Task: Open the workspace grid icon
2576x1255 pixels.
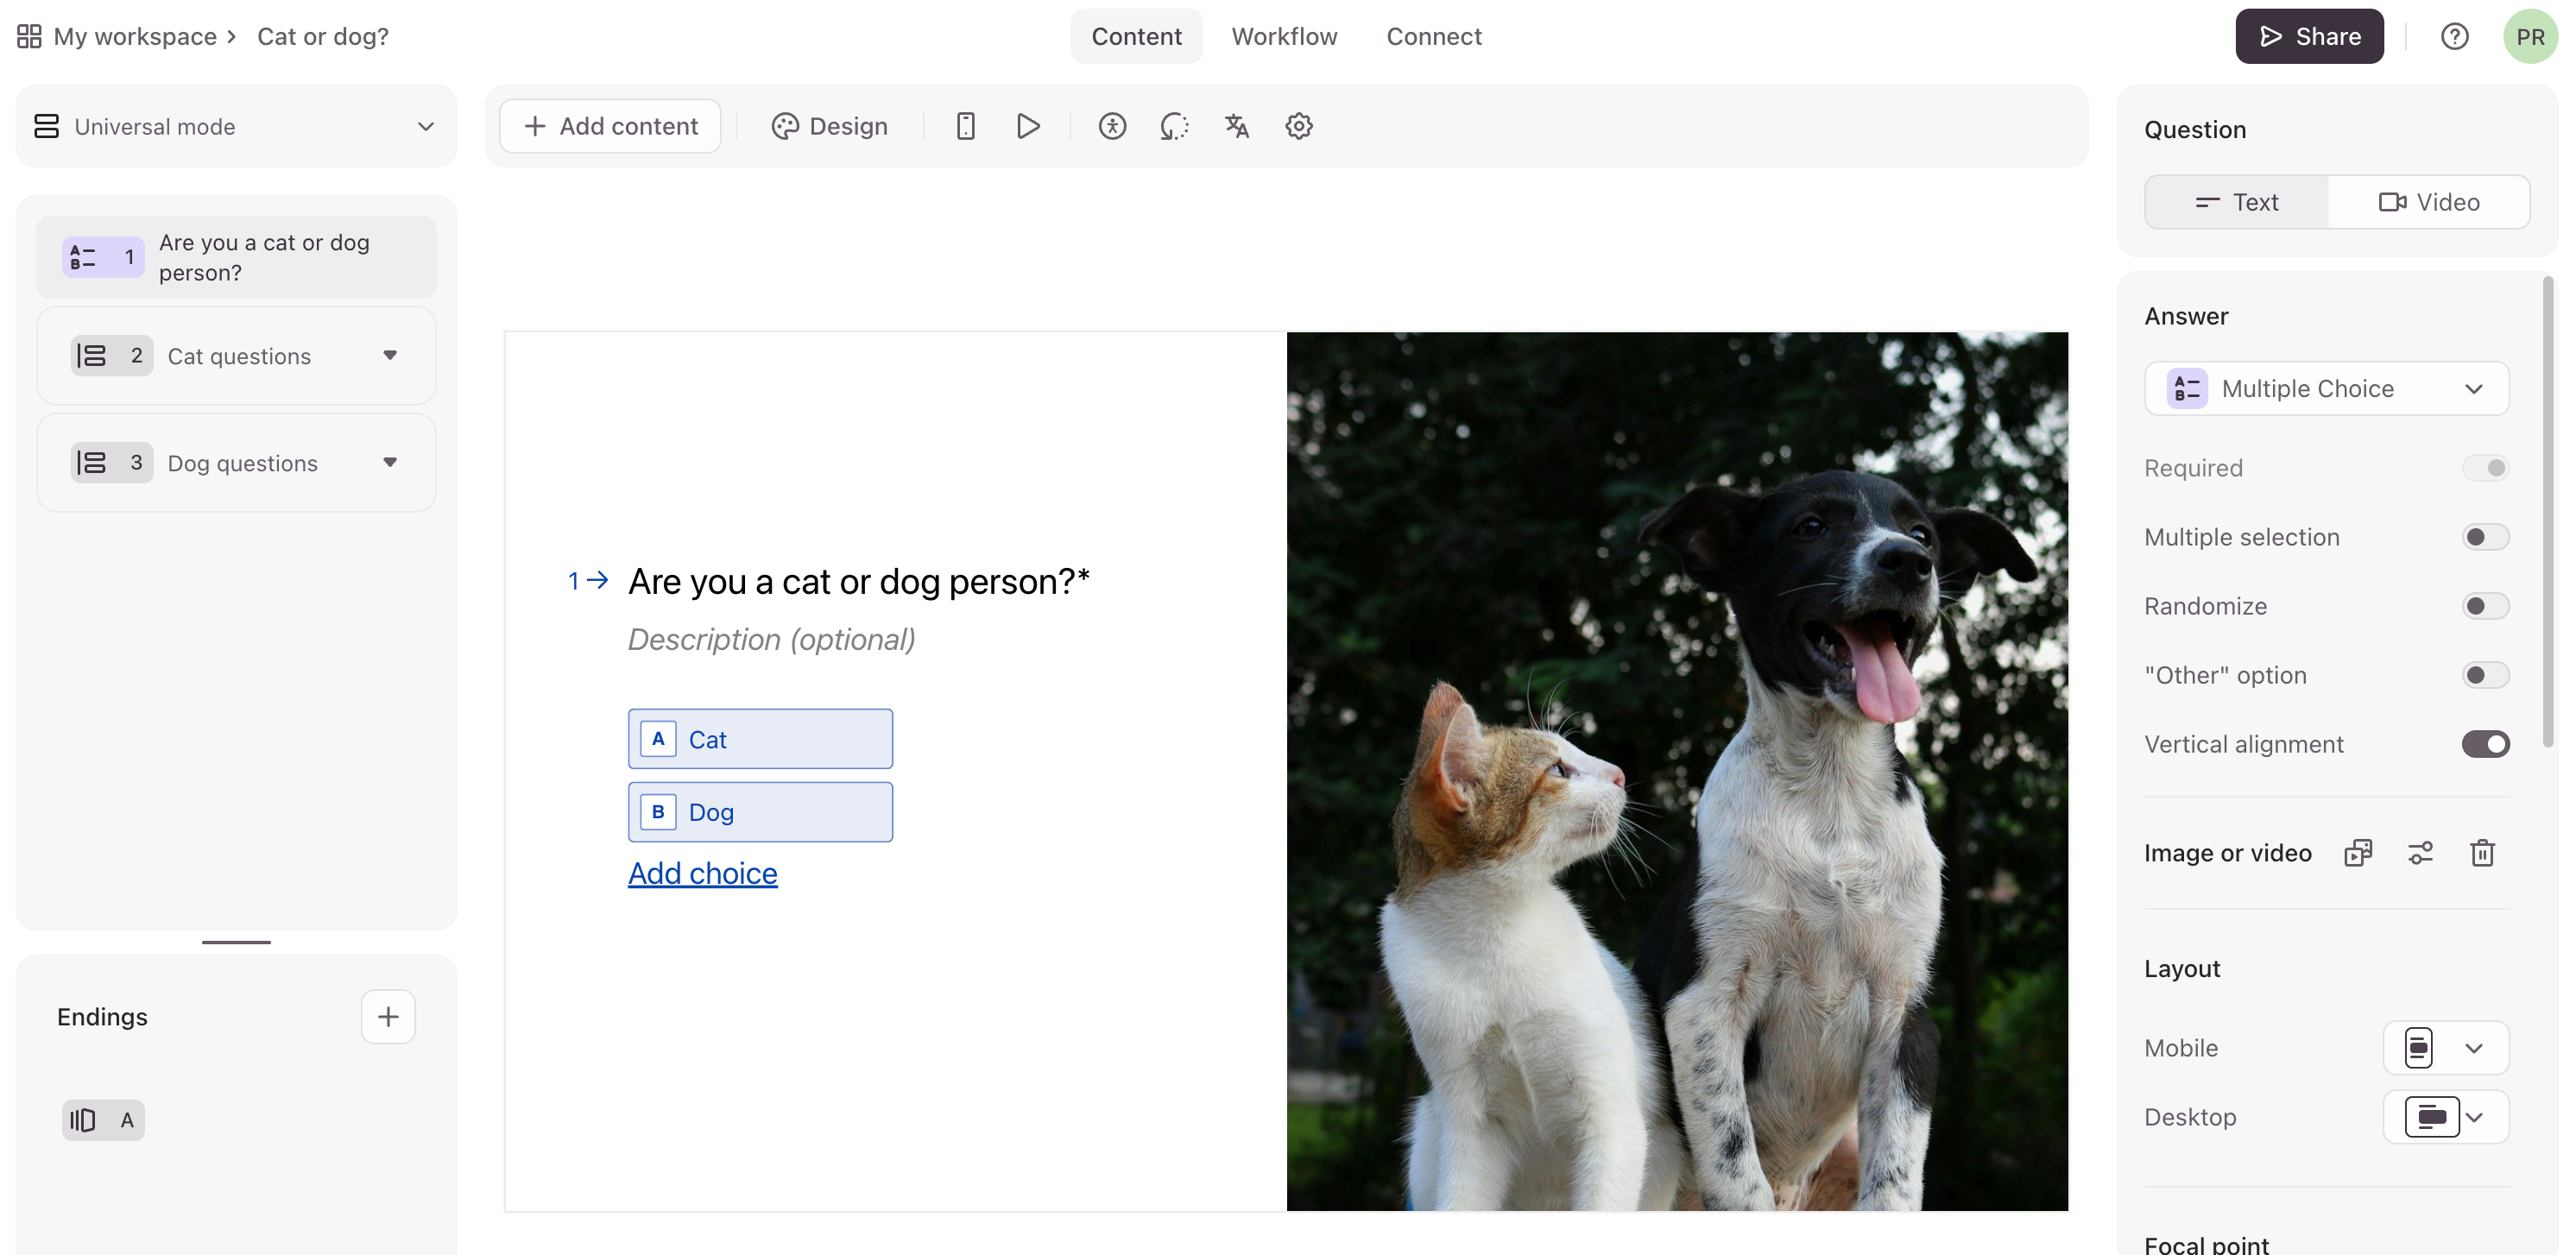Action: pos(29,36)
